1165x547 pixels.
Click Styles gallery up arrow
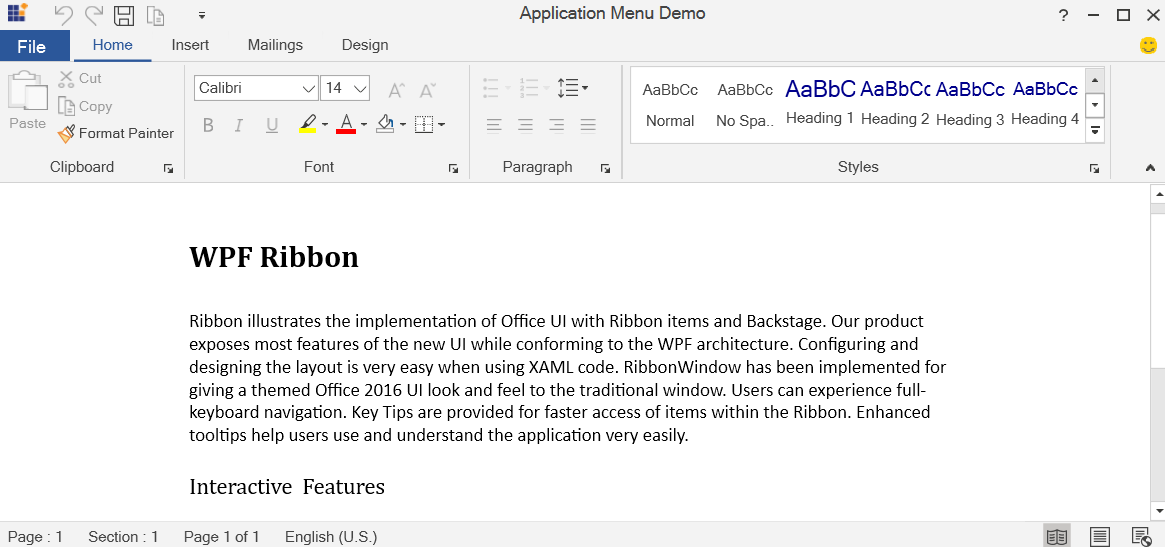click(x=1094, y=80)
